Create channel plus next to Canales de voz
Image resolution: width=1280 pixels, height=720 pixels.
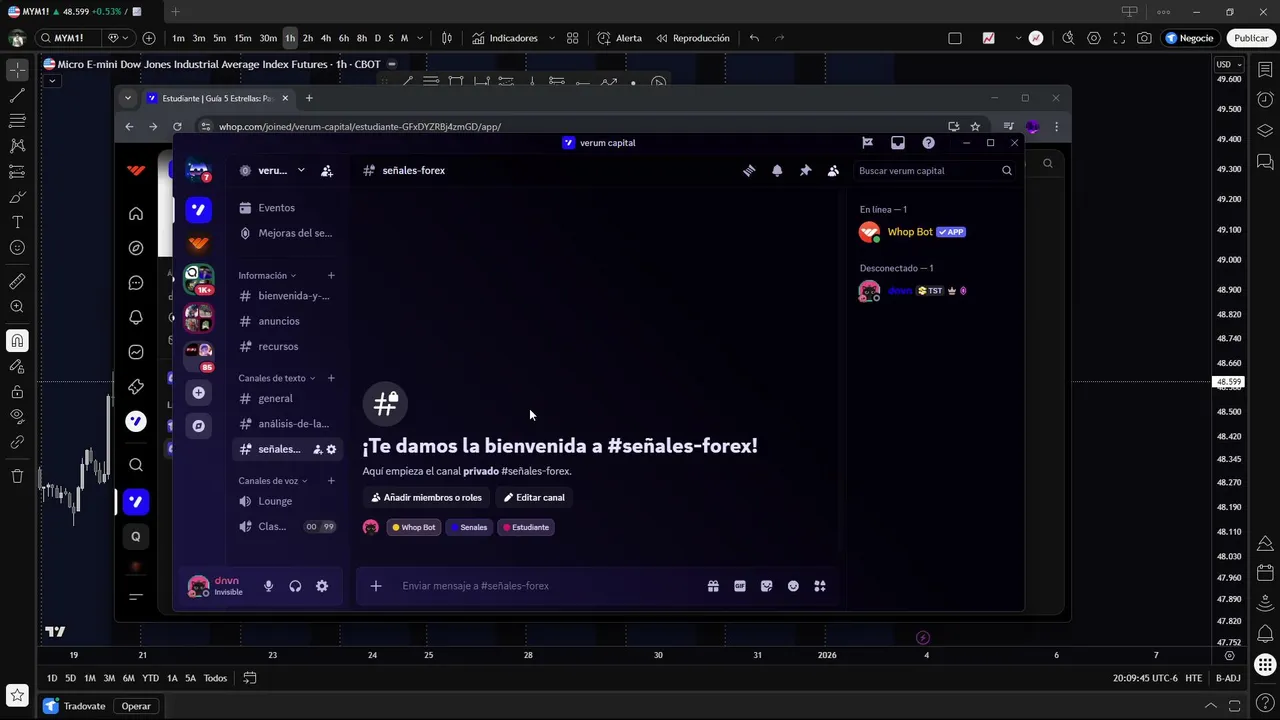click(331, 481)
